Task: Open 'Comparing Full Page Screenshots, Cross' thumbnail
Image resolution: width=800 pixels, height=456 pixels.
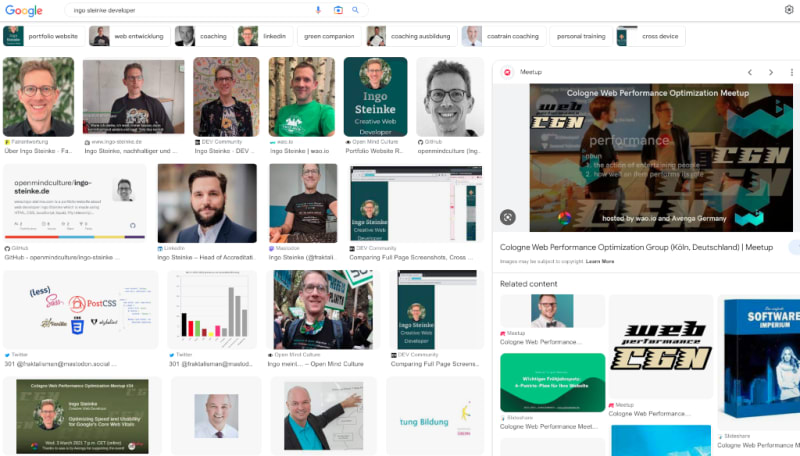Action: [x=416, y=203]
